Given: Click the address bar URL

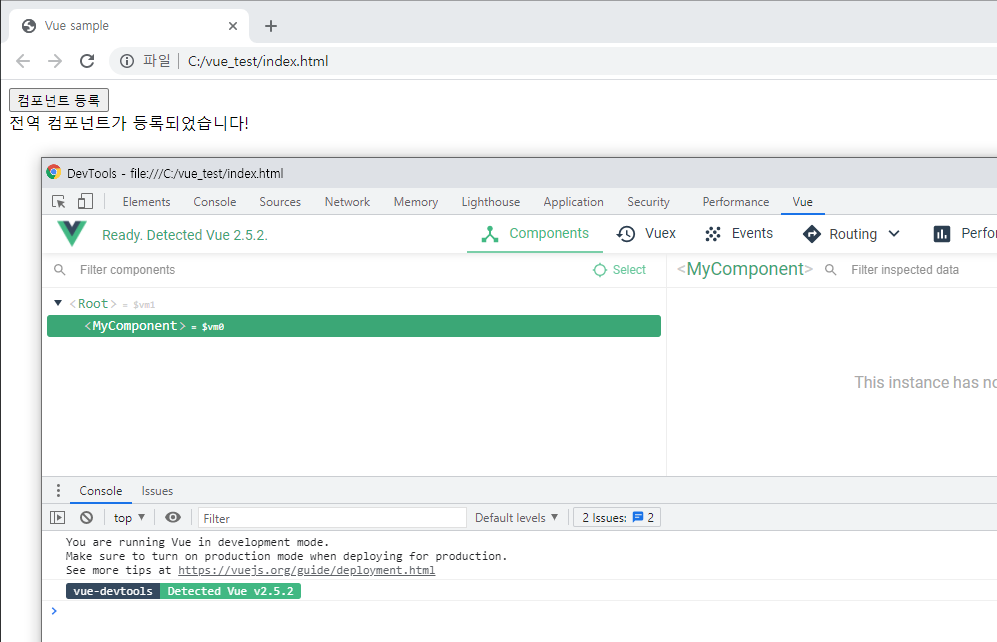Looking at the screenshot, I should pyautogui.click(x=258, y=61).
